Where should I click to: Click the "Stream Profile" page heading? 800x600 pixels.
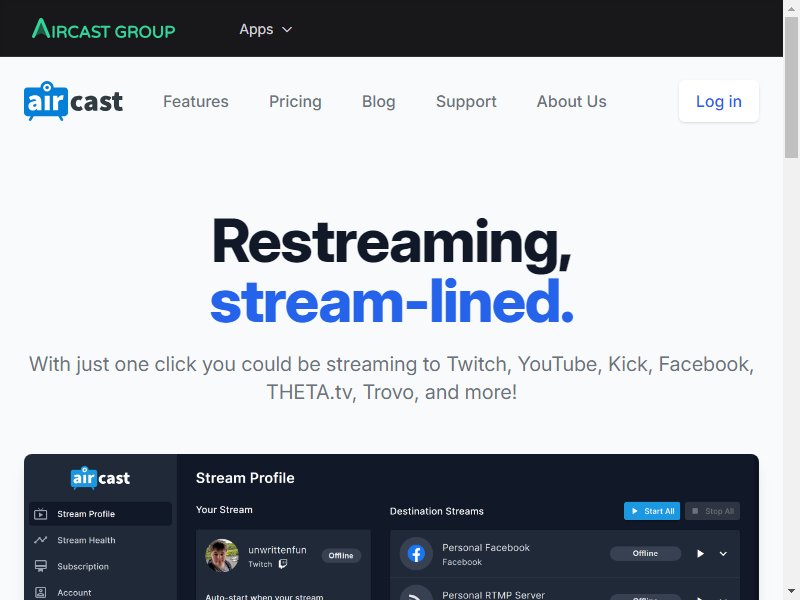point(245,478)
